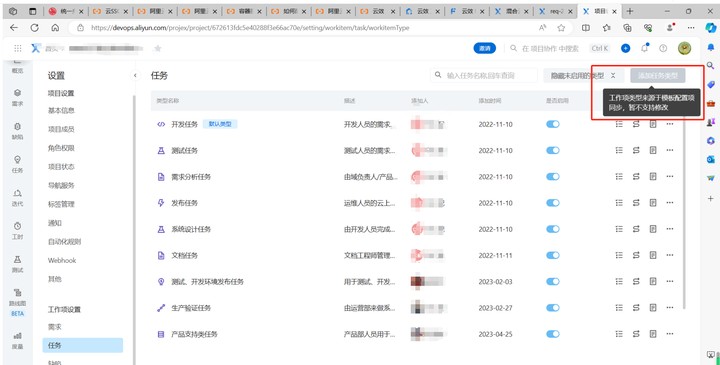Image resolution: width=720 pixels, height=365 pixels.
Task: Open Webhook in the settings menu
Action: click(x=62, y=260)
